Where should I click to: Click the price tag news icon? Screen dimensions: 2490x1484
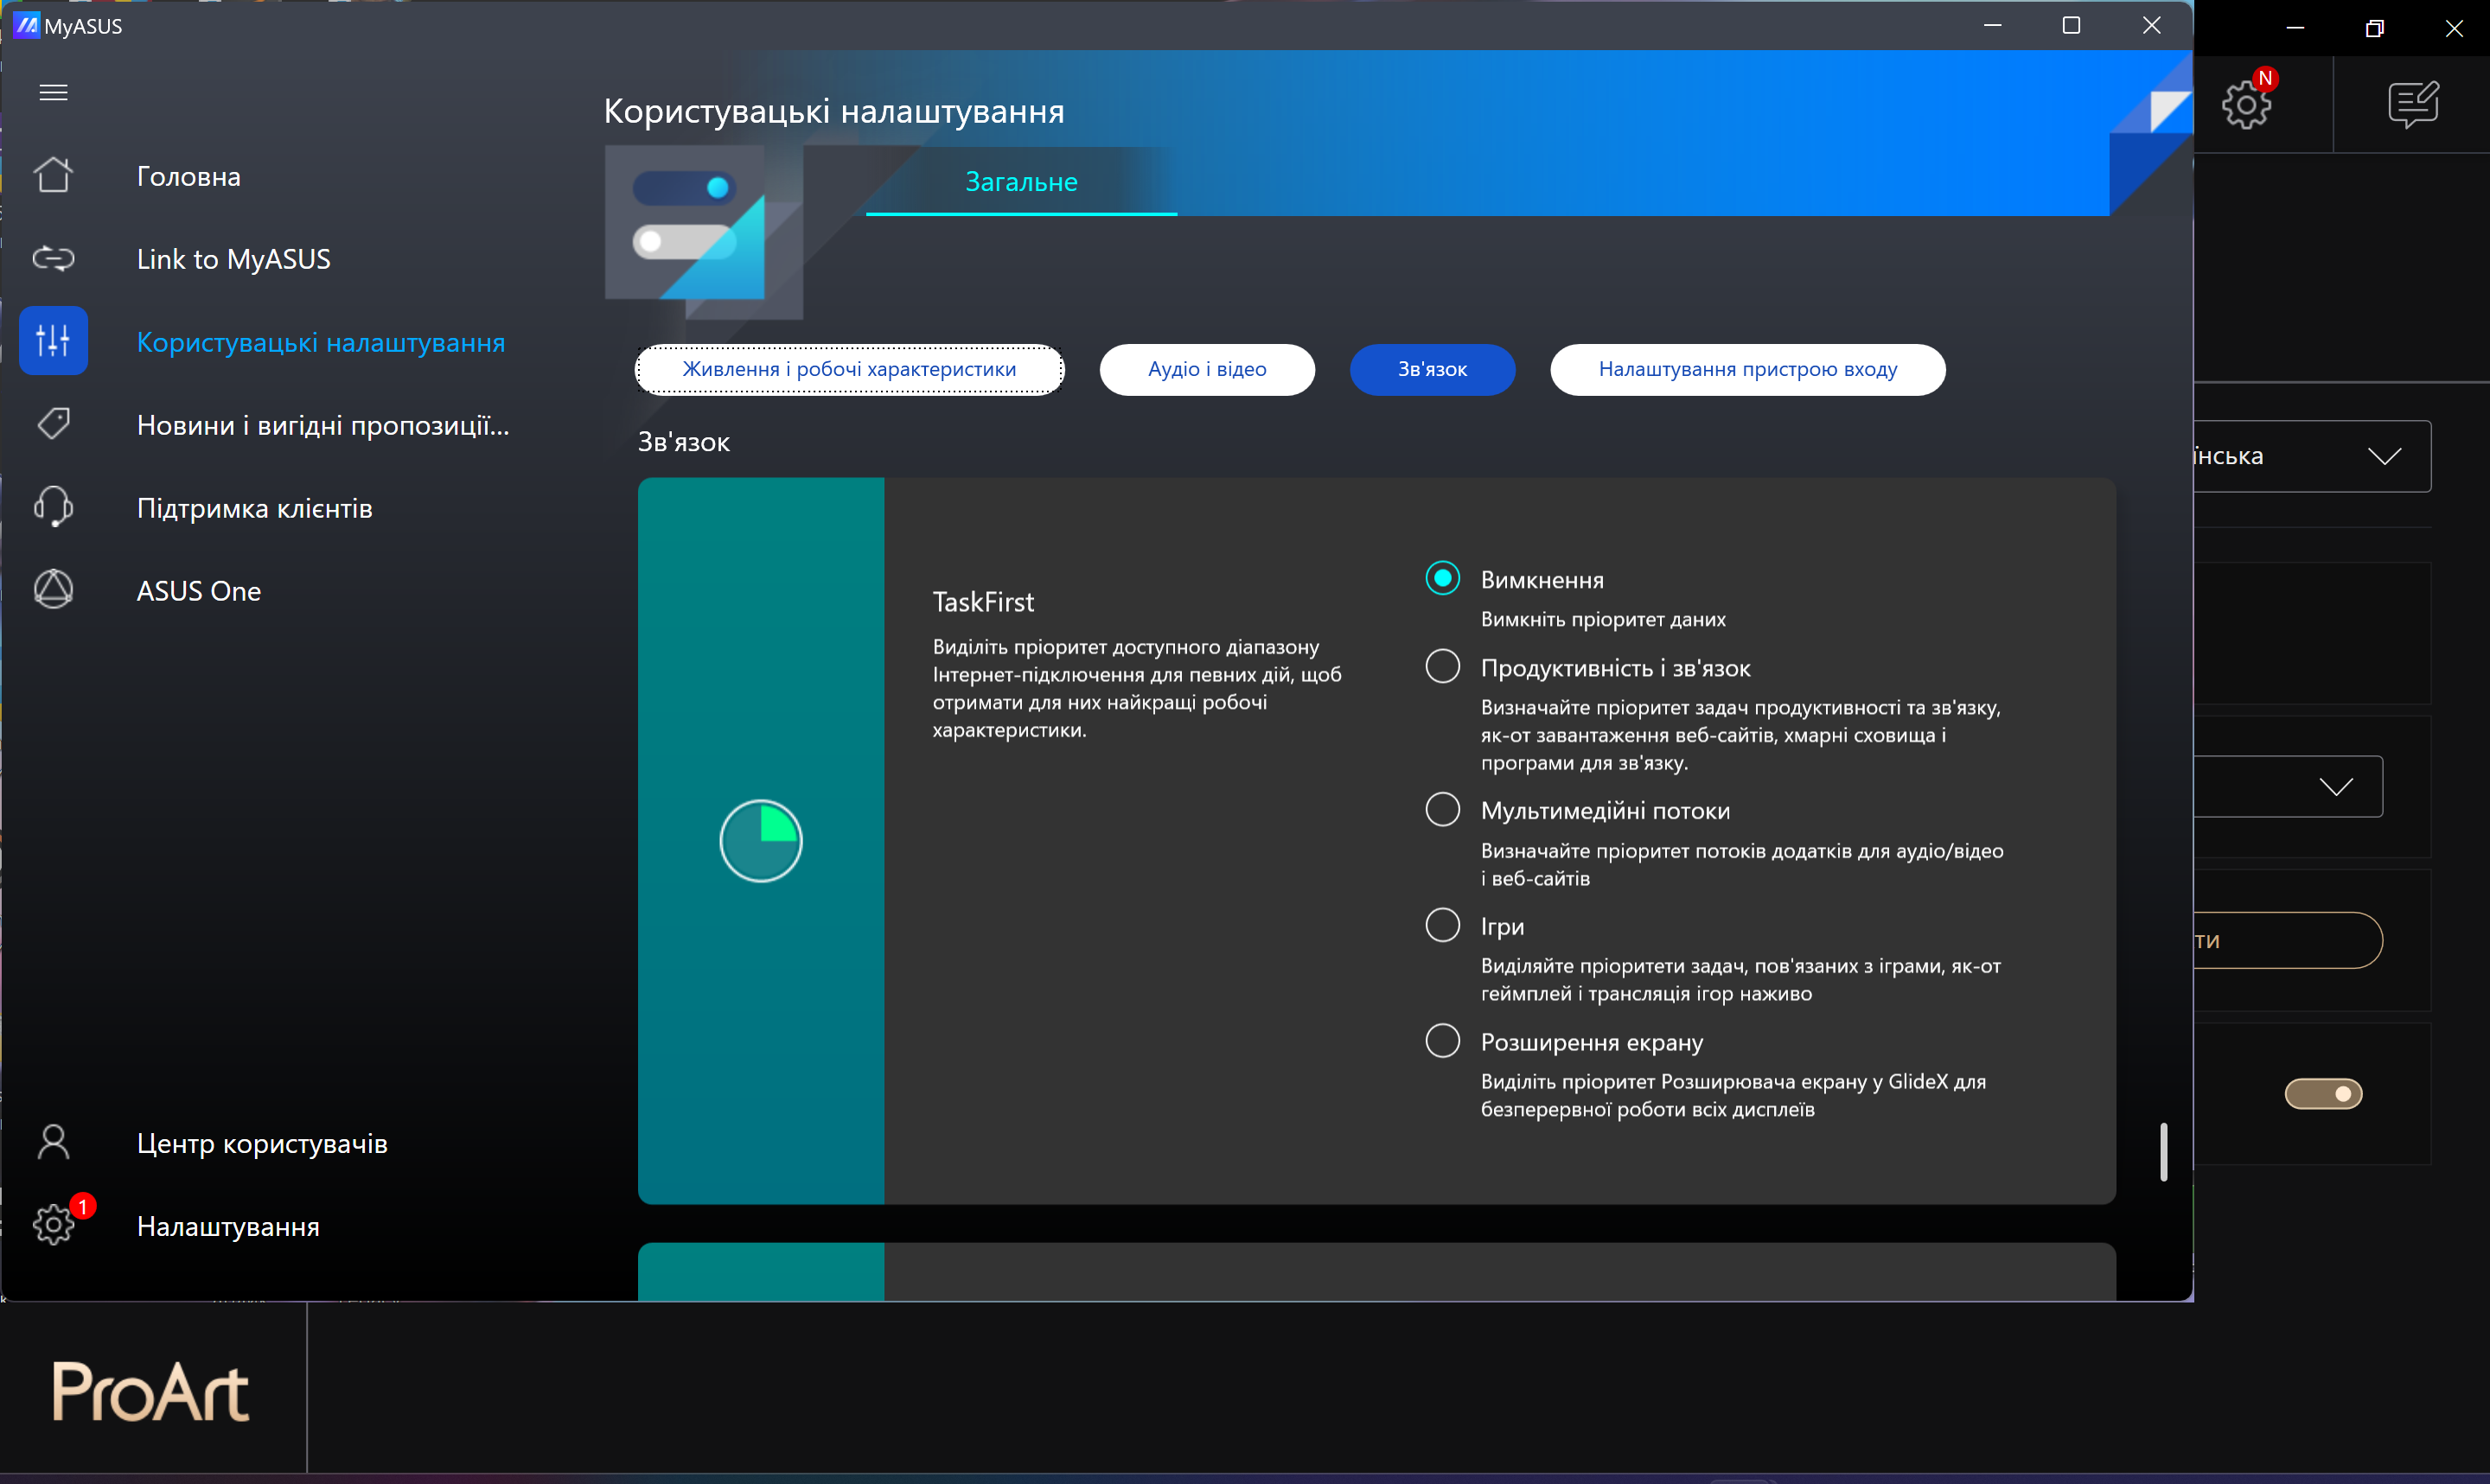point(53,424)
